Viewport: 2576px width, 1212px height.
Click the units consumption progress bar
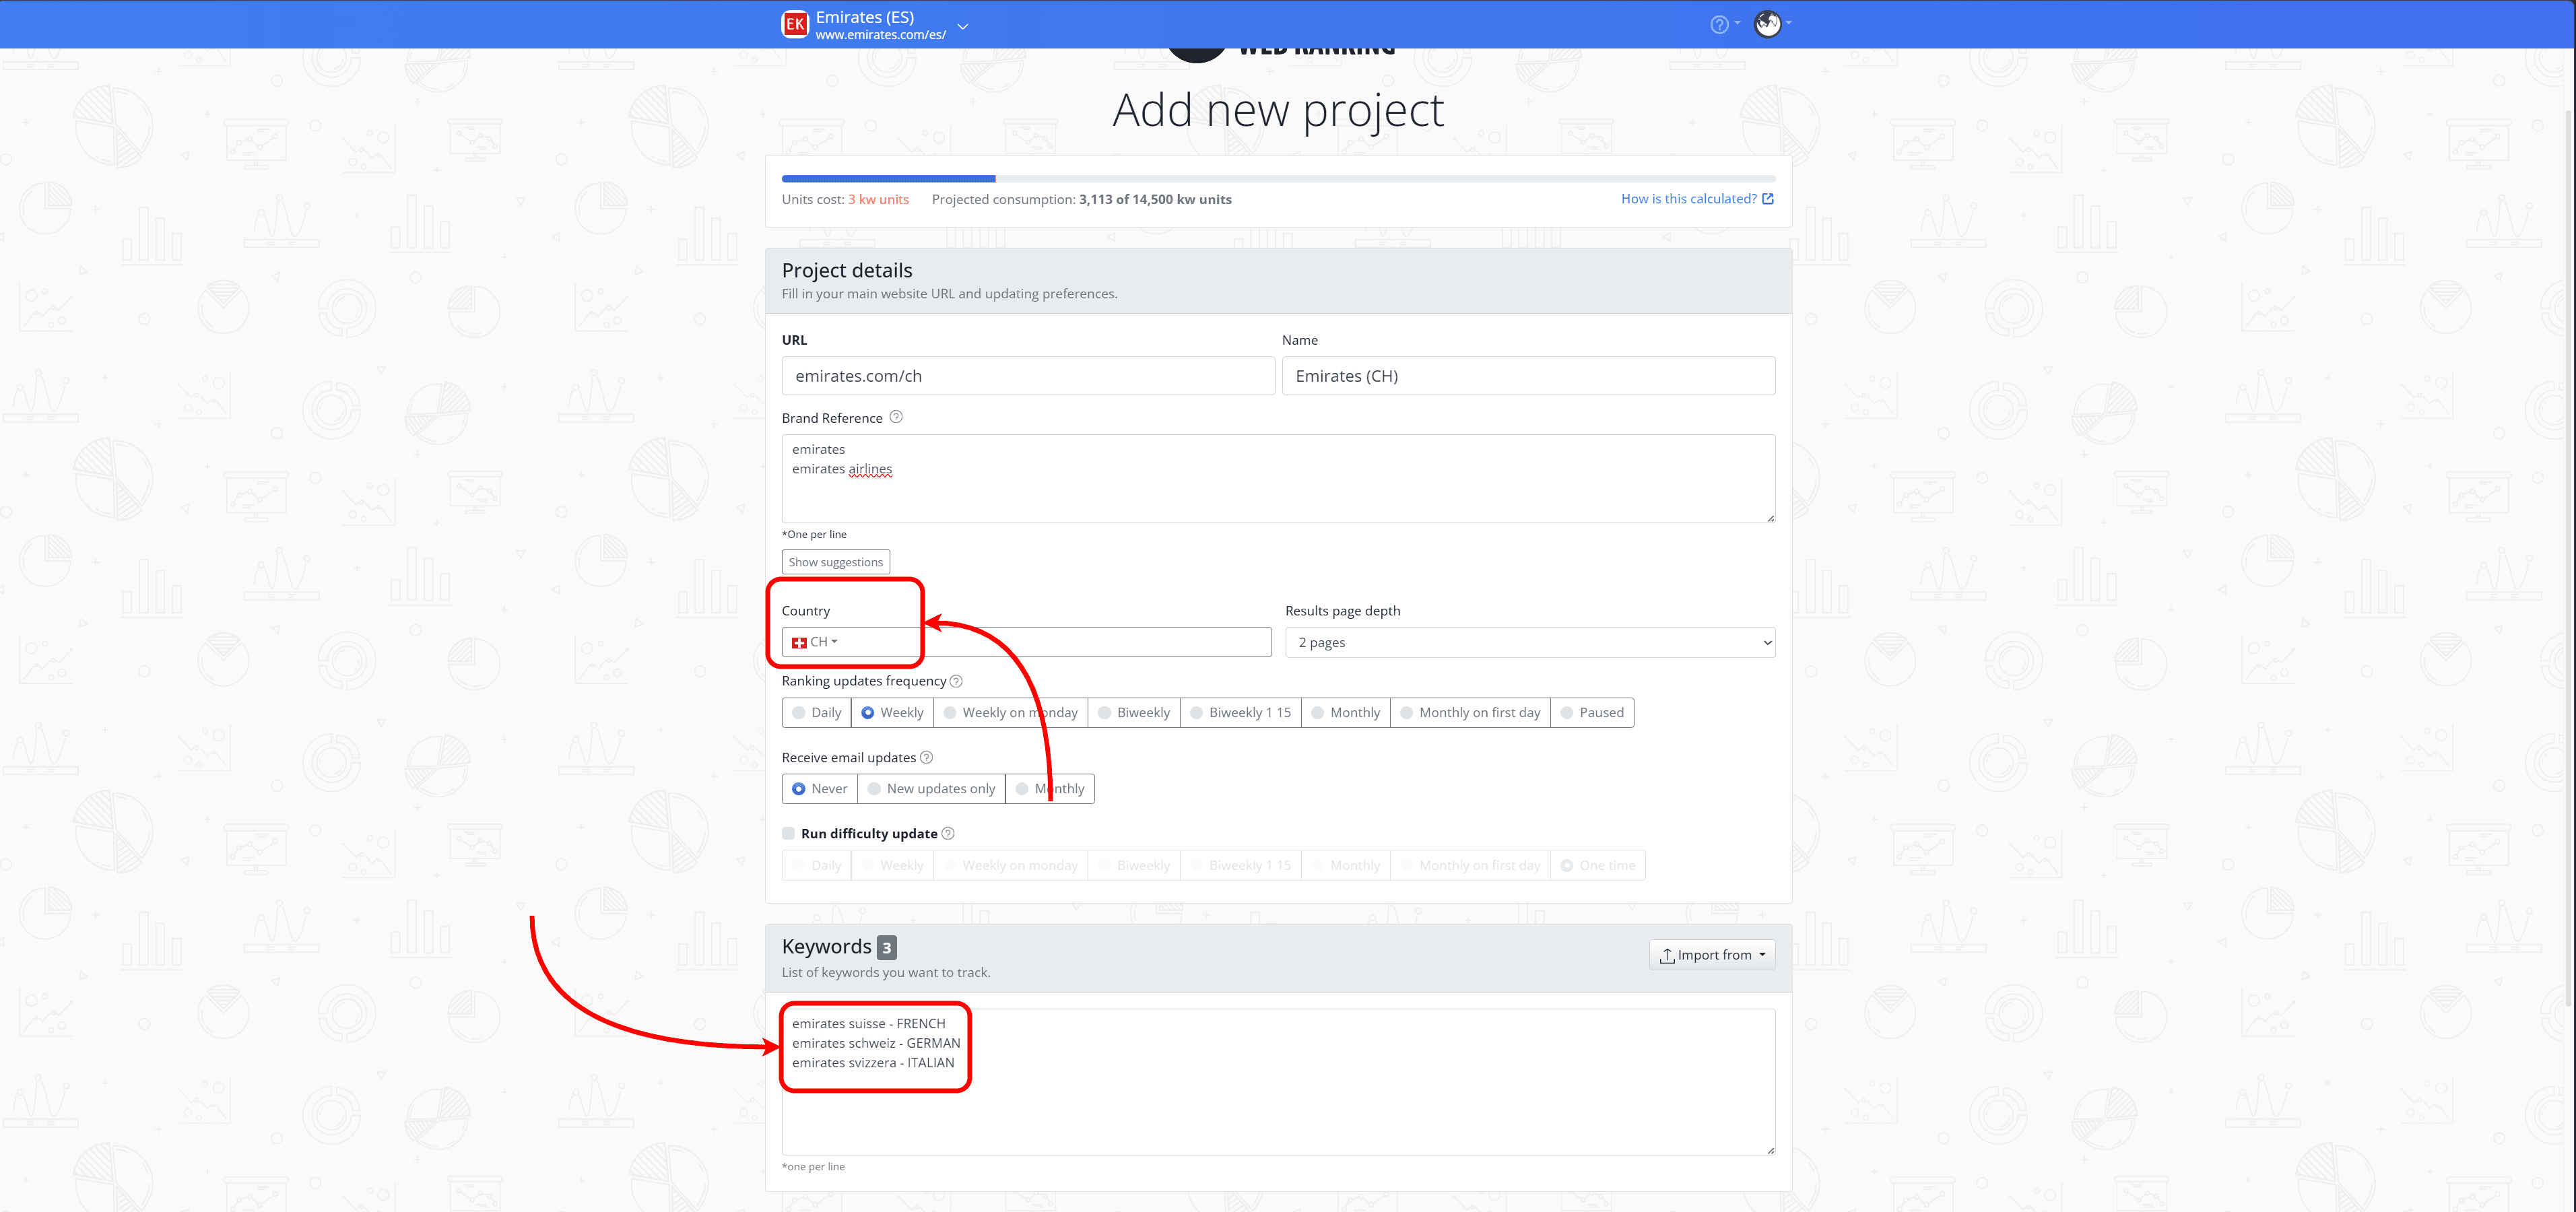pos(1278,179)
